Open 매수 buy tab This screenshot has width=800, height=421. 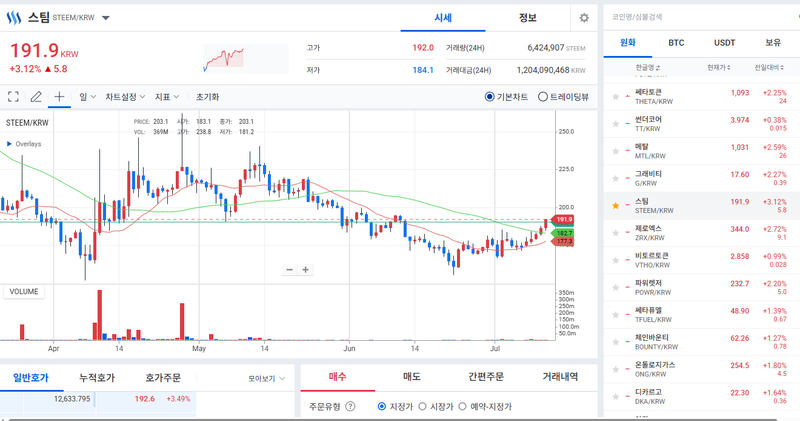coord(337,377)
